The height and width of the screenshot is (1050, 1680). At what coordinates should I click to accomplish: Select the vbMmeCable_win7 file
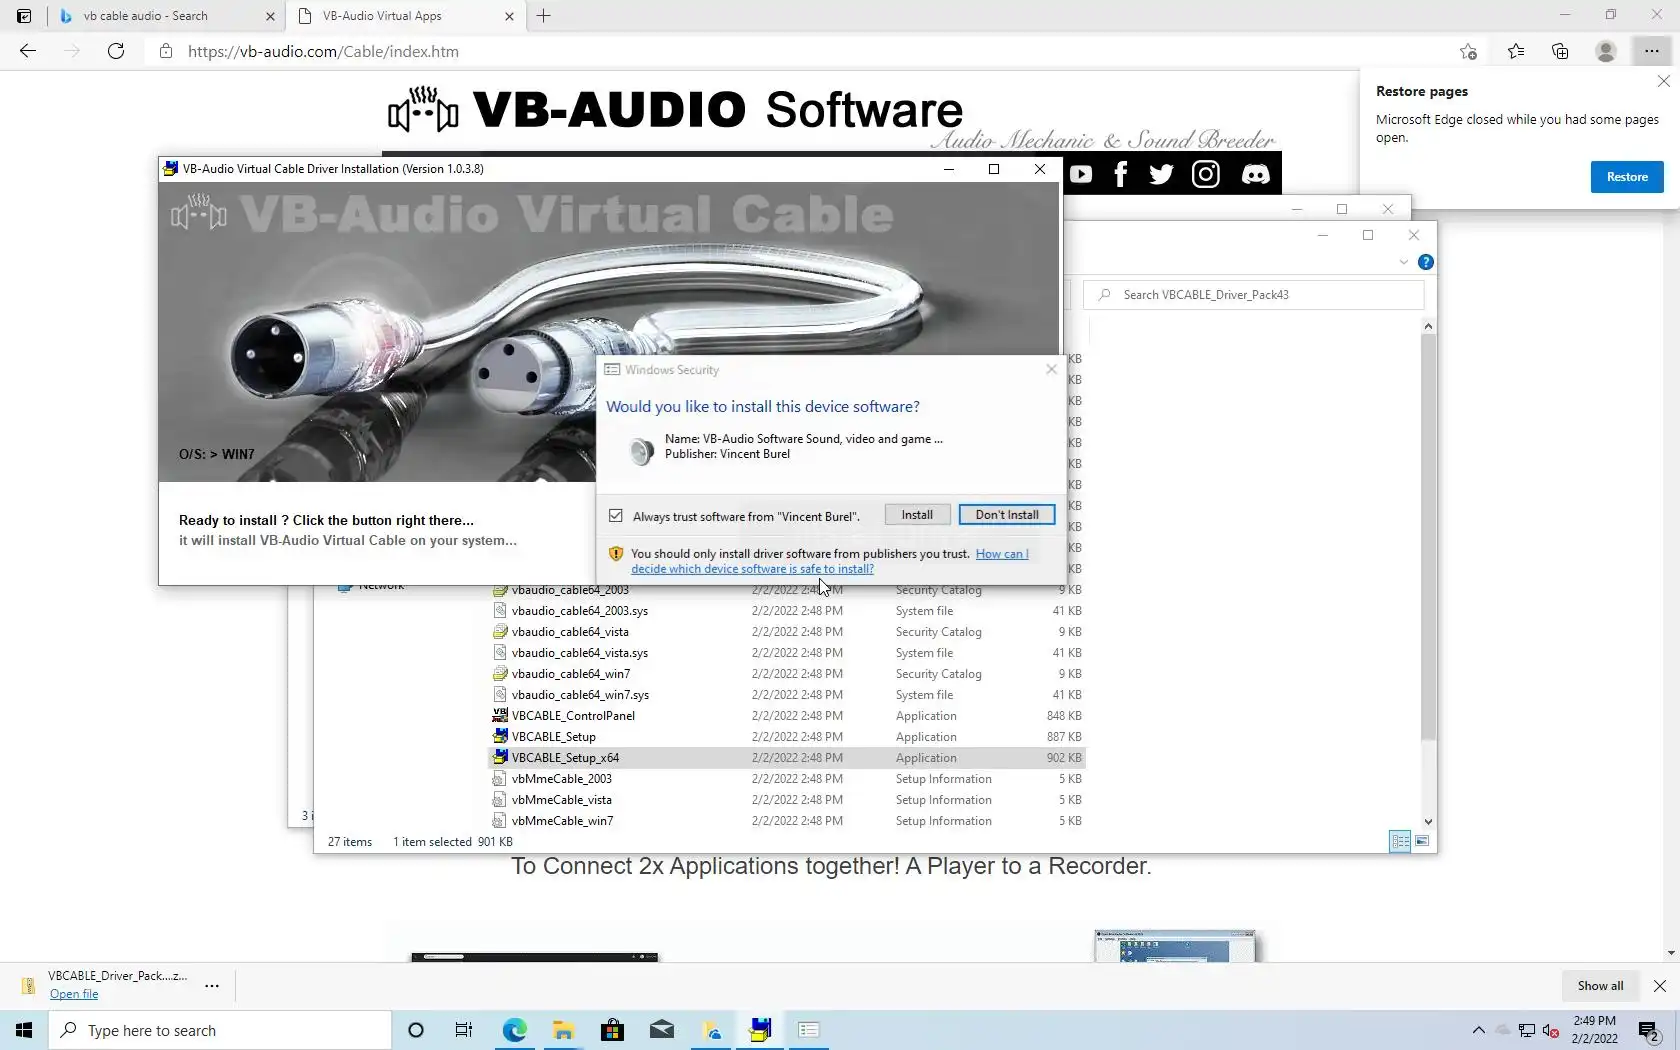click(x=786, y=821)
